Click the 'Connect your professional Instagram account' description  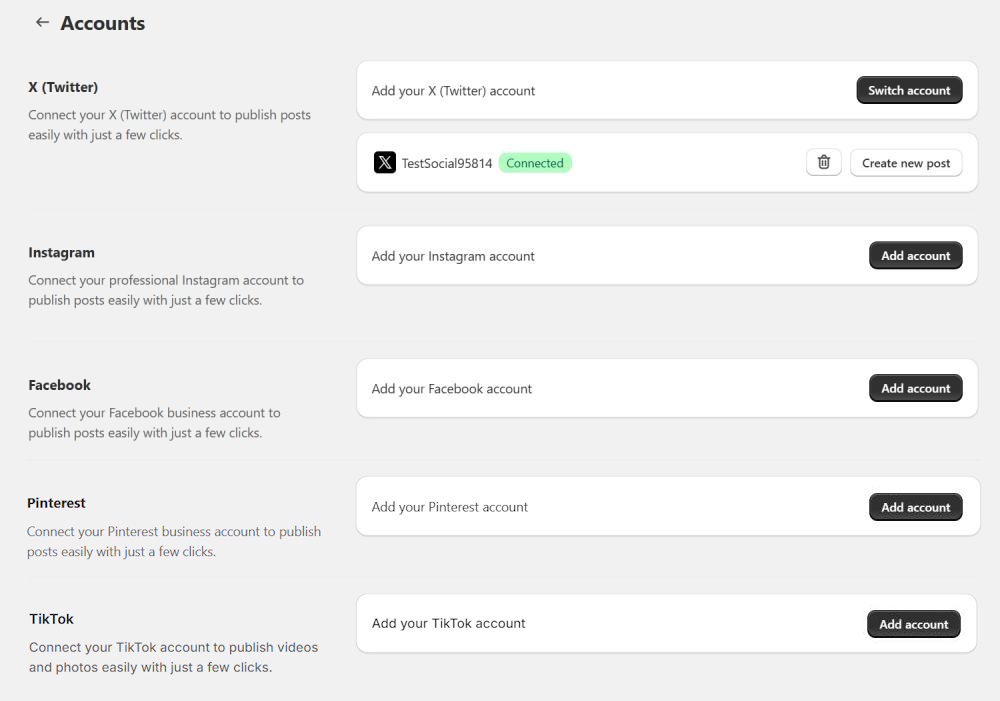[x=166, y=290]
